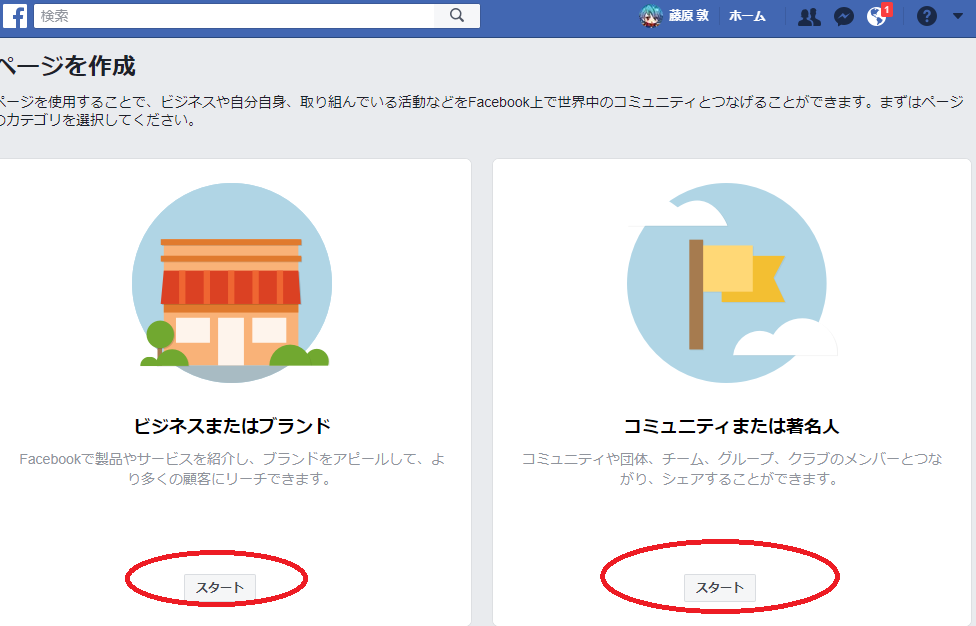This screenshot has height=626, width=976.
Task: Select the ビジネスまたはブランド heading
Action: coord(232,426)
